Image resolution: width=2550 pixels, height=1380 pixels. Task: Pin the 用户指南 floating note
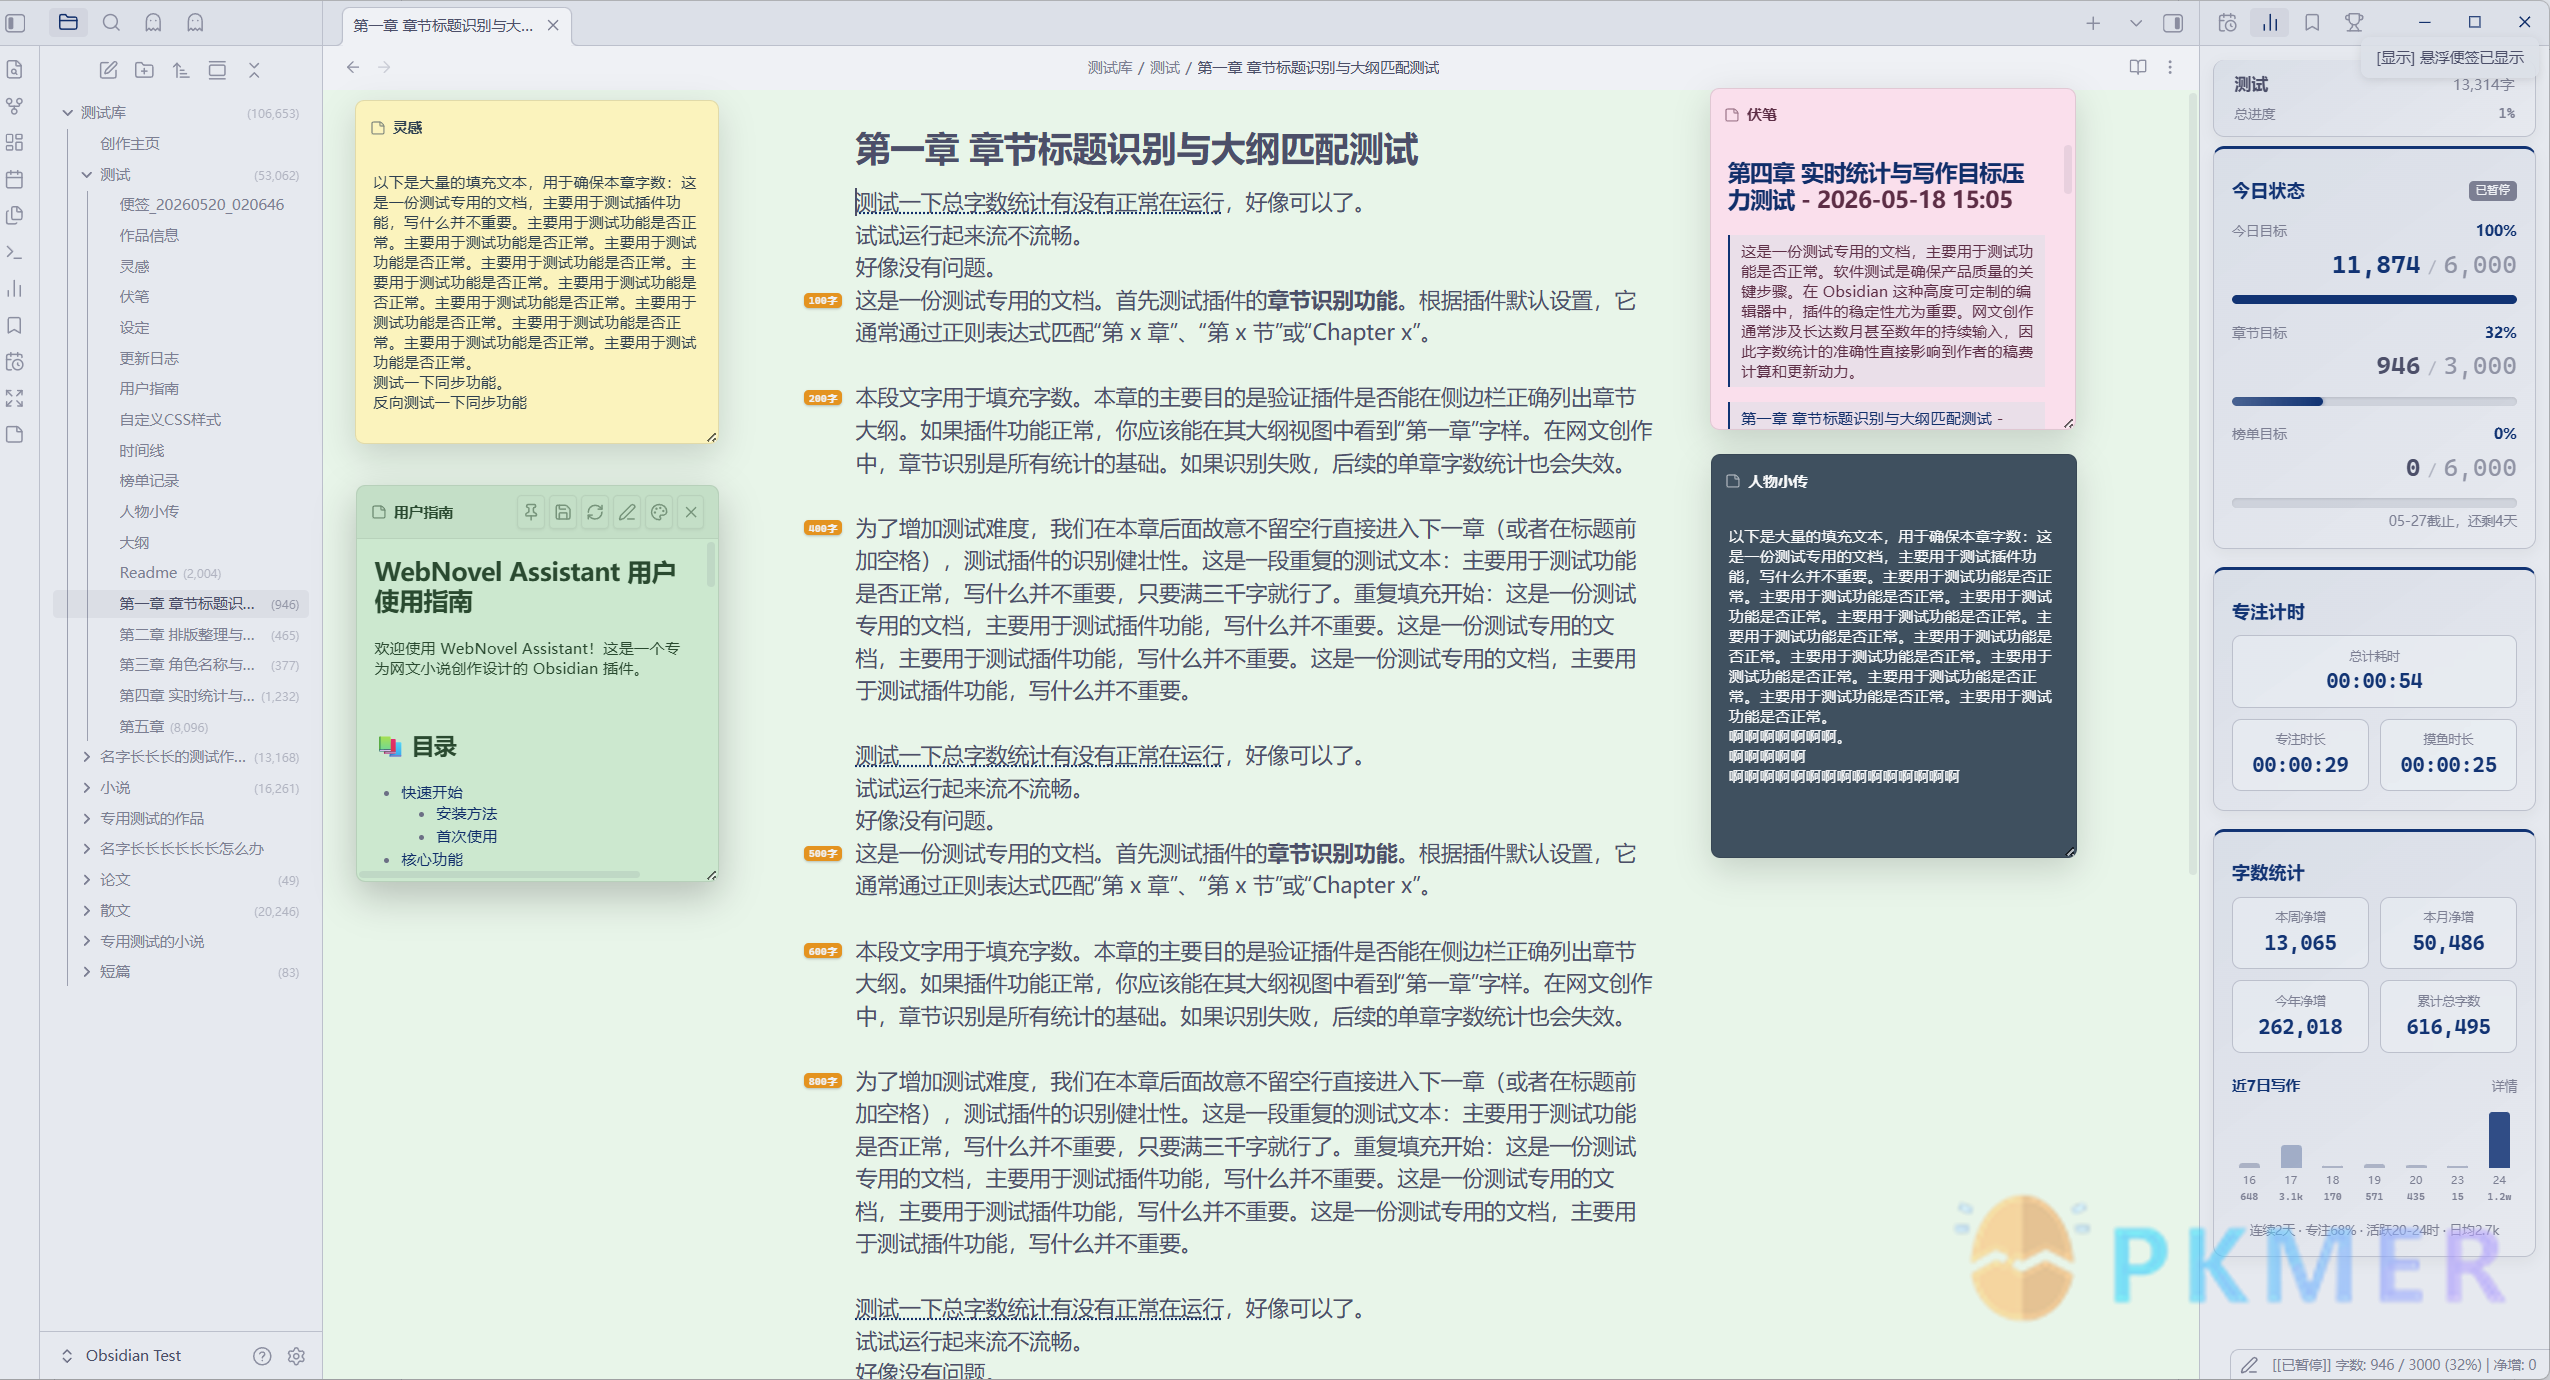tap(531, 512)
